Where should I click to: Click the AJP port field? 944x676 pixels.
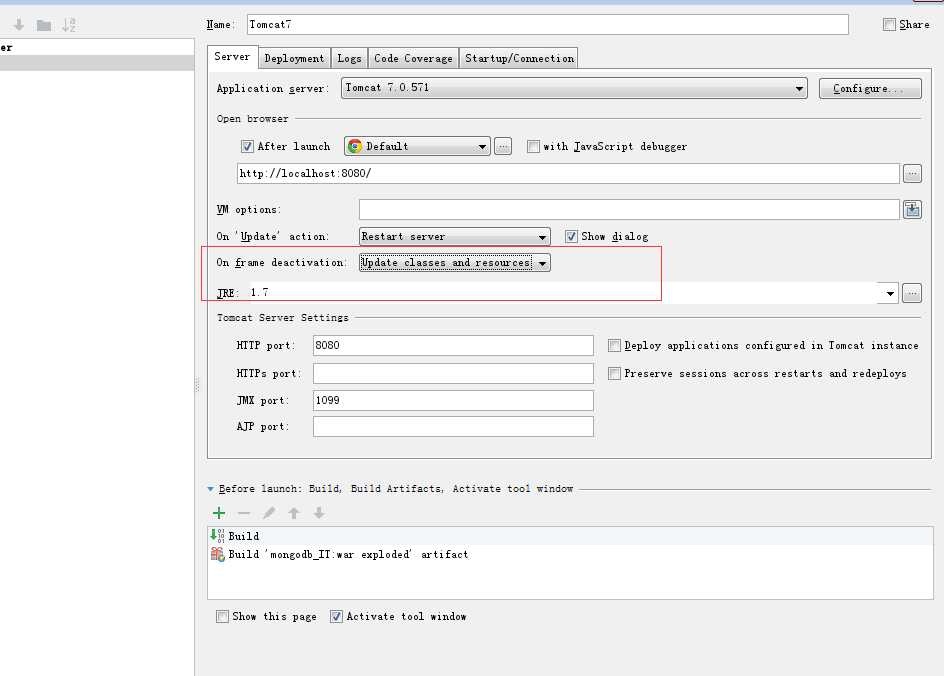(x=453, y=427)
